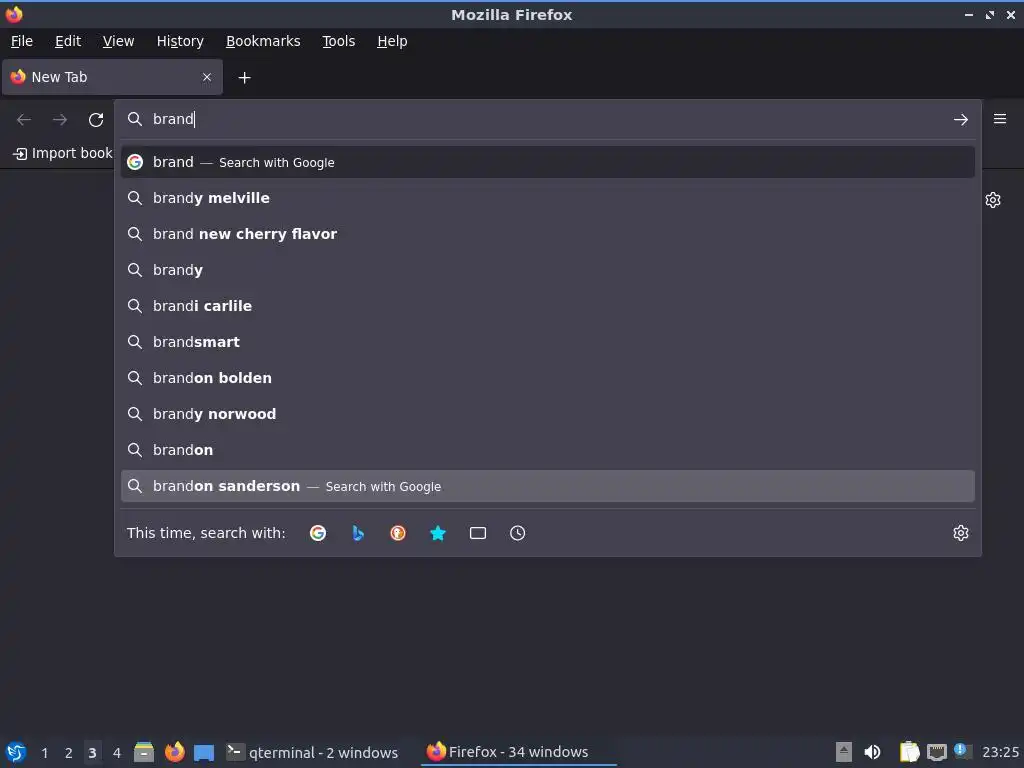Open the History menu
This screenshot has width=1024, height=768.
(x=180, y=41)
